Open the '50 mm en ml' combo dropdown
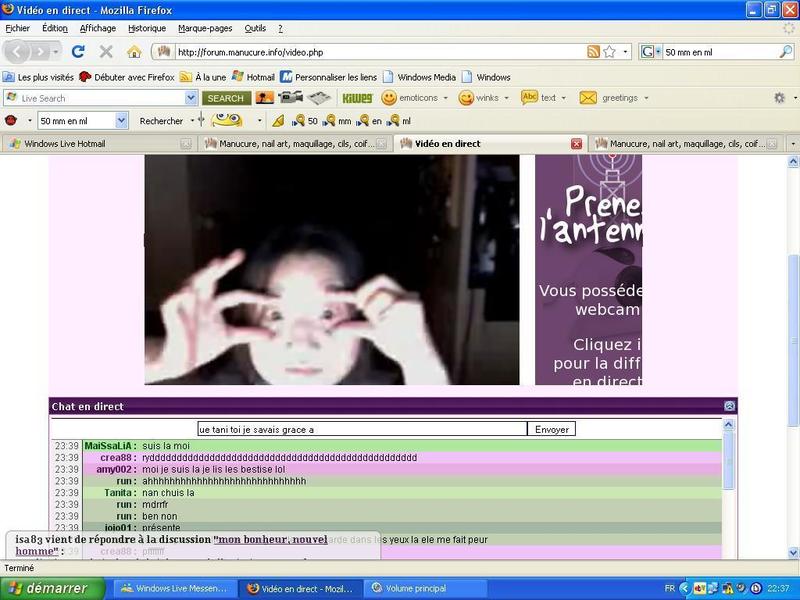The height and width of the screenshot is (600, 800). coord(122,121)
